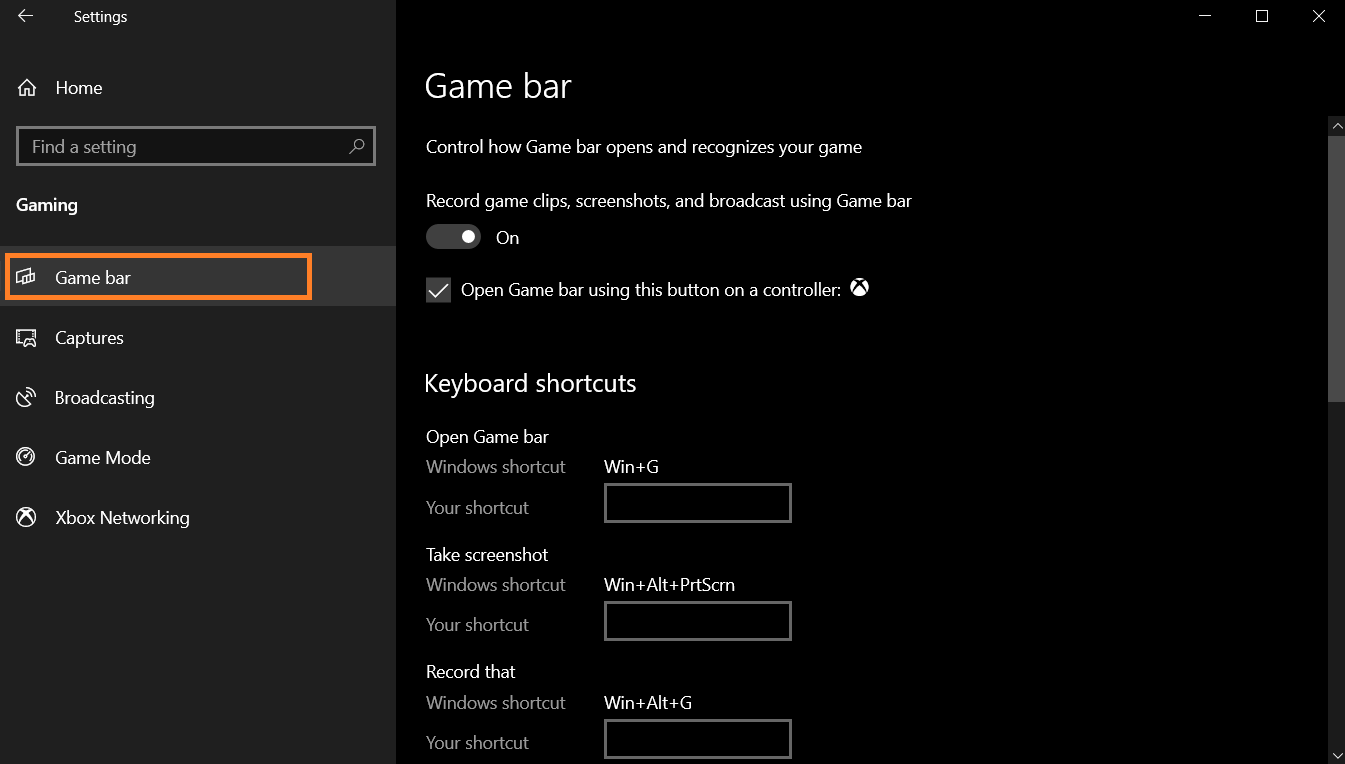1345x764 pixels.
Task: Go to Settings Home
Action: [198, 88]
